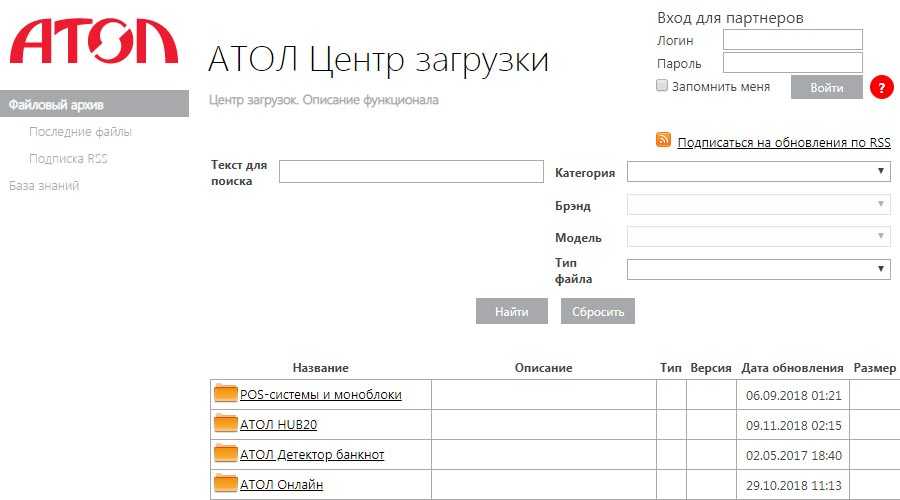Open the POS-системы и моноблоки folder link
The image size is (900, 500).
(321, 395)
